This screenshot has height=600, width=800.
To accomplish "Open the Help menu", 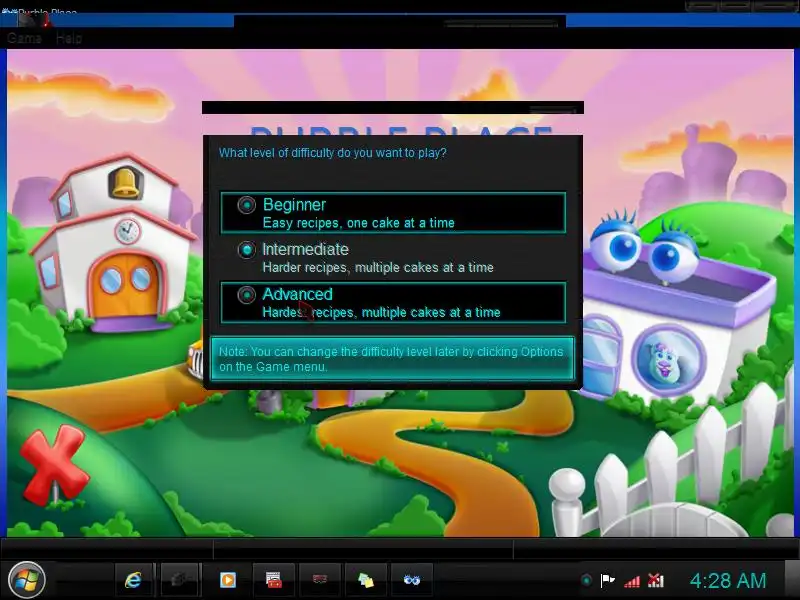I will point(69,38).
